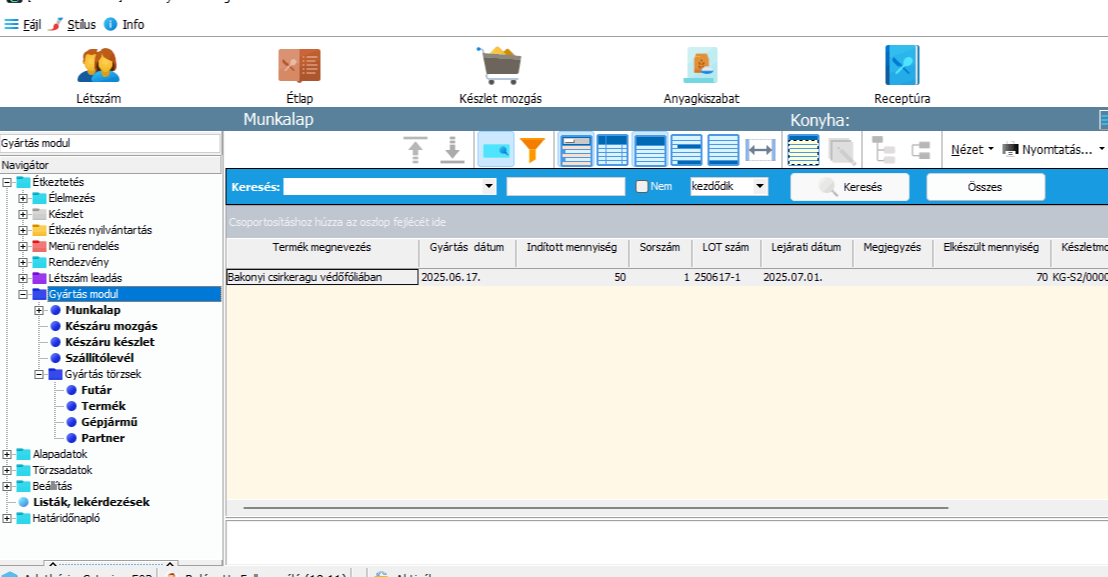The image size is (1108, 577).
Task: Toggle the search panel toolbar icon
Action: pos(496,150)
